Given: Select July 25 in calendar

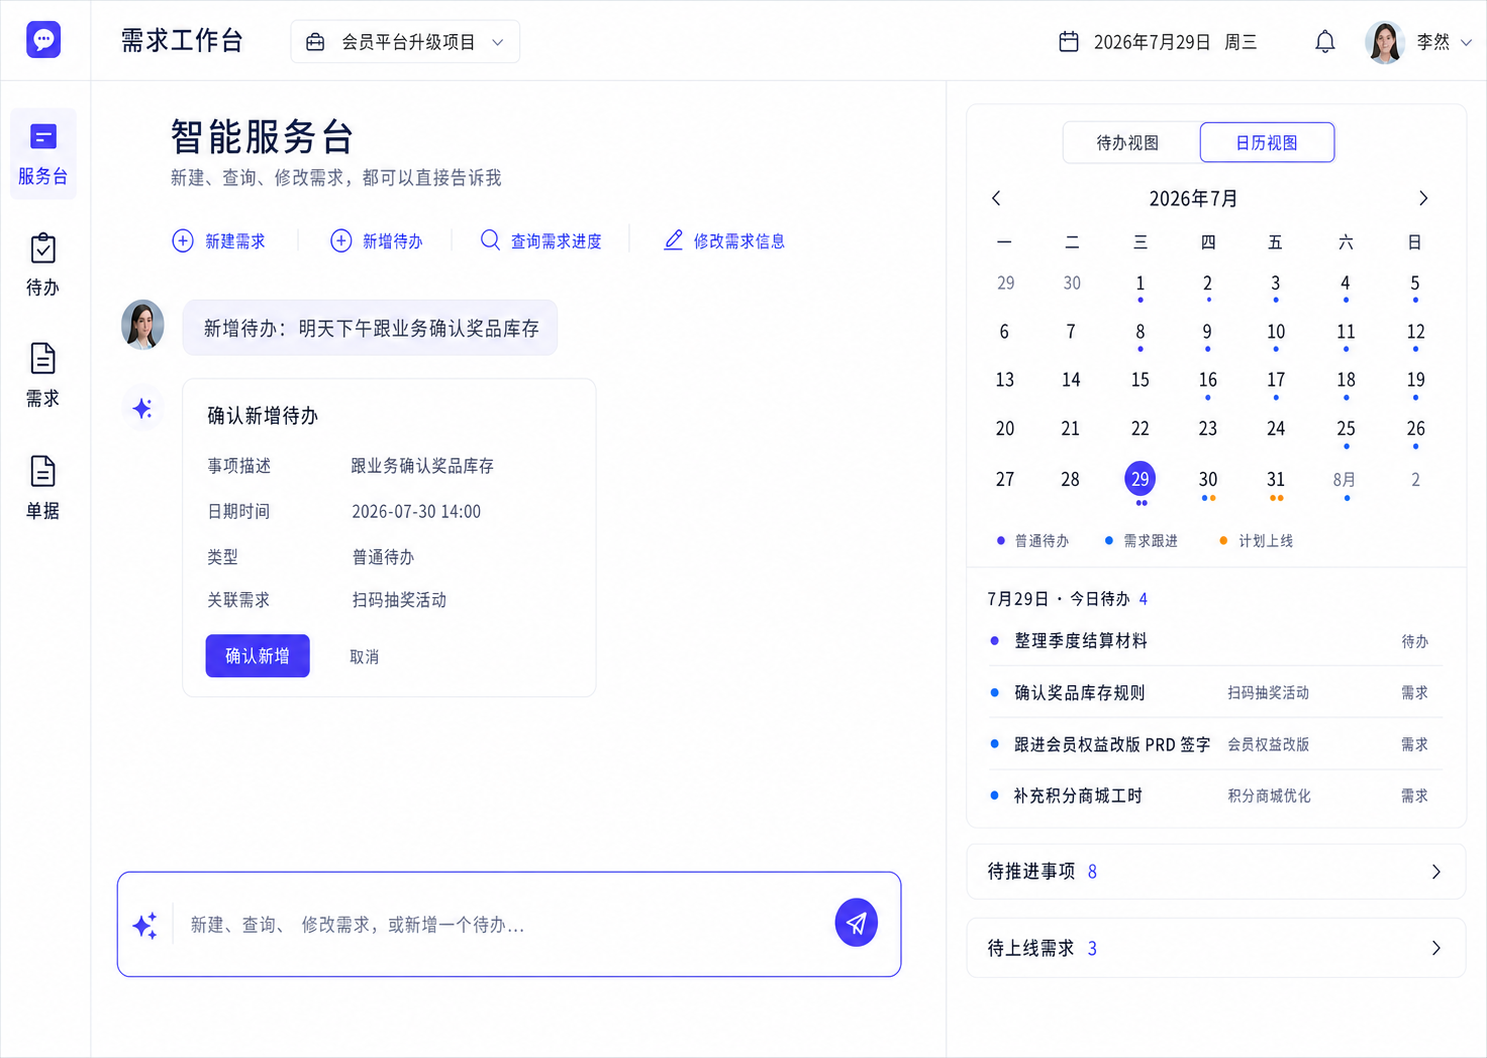Looking at the screenshot, I should 1346,429.
